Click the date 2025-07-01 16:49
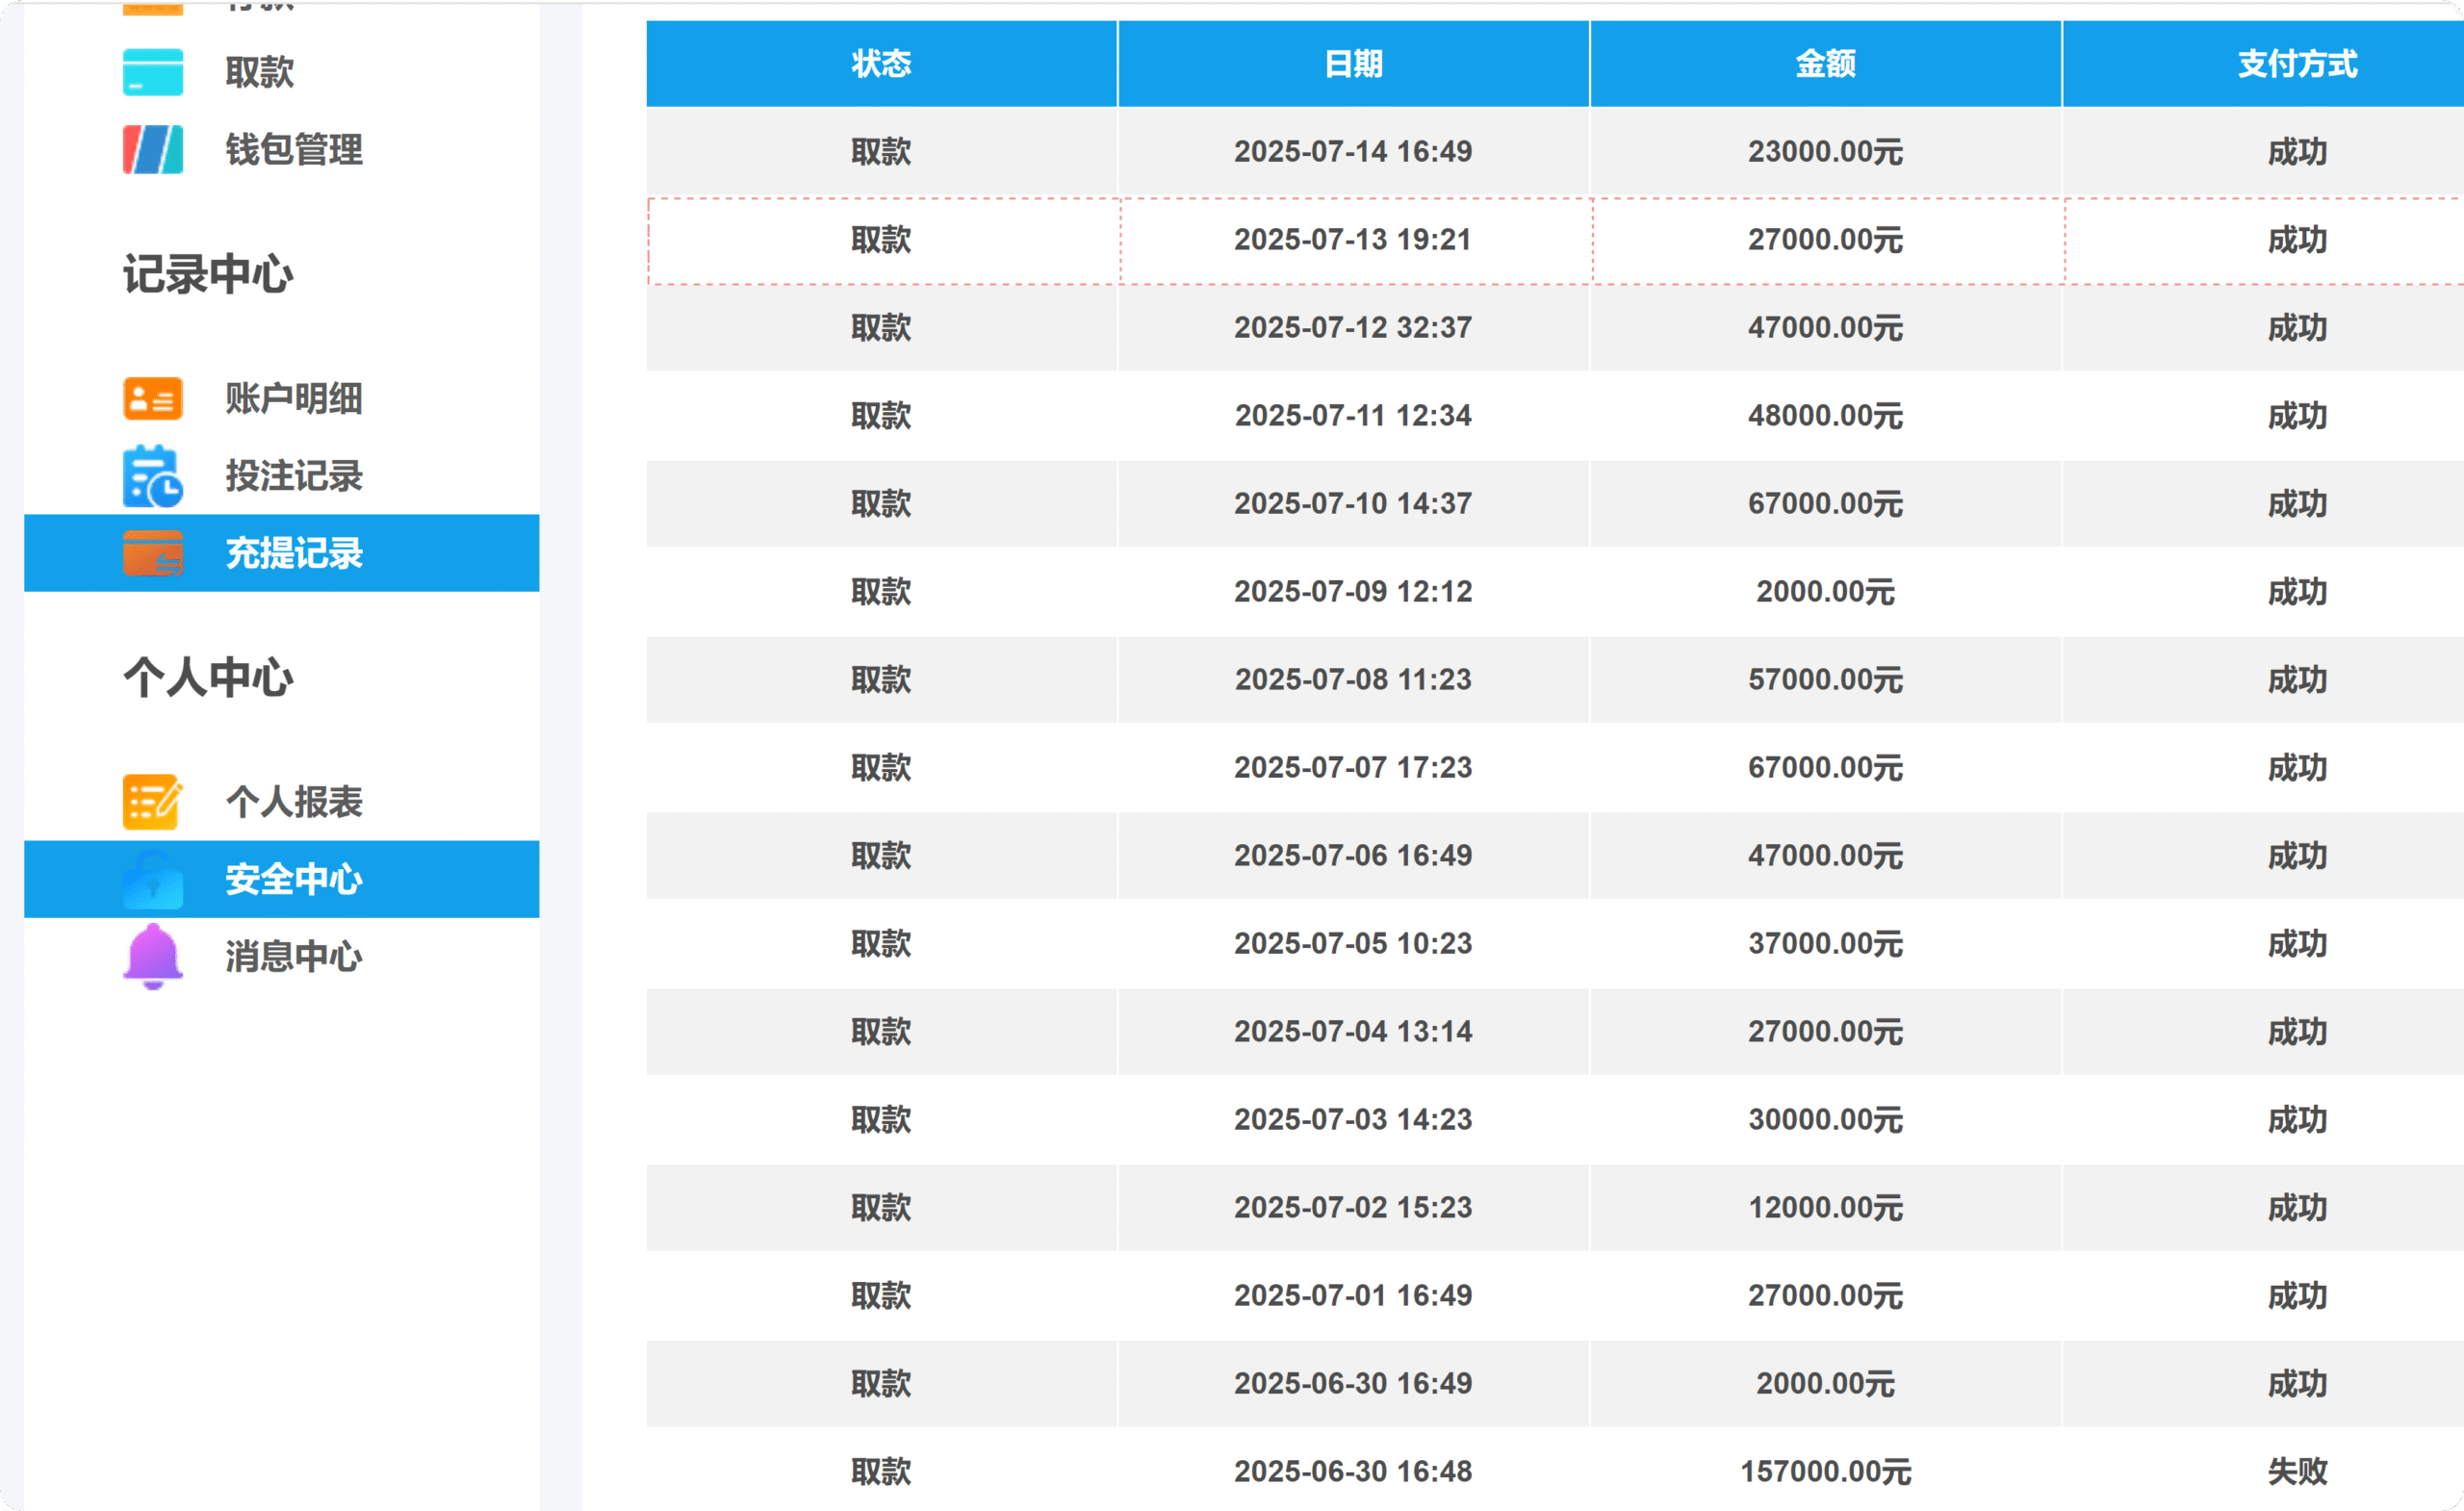This screenshot has width=2464, height=1511. (x=1353, y=1296)
